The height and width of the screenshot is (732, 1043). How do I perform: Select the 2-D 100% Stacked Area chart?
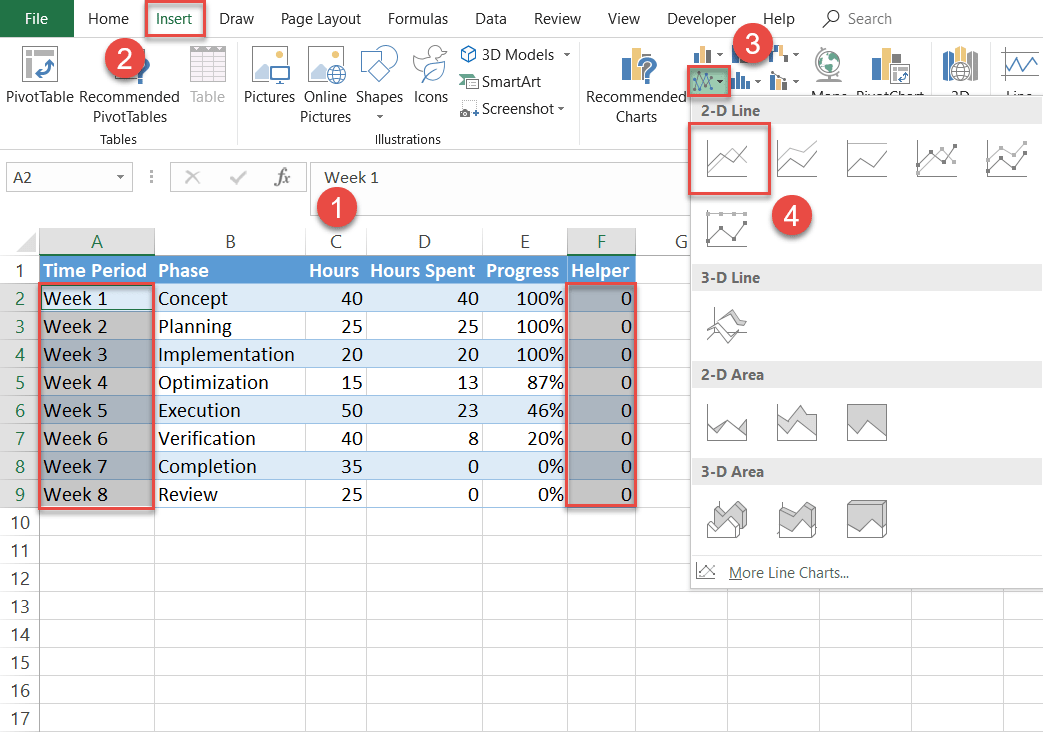pyautogui.click(x=867, y=422)
